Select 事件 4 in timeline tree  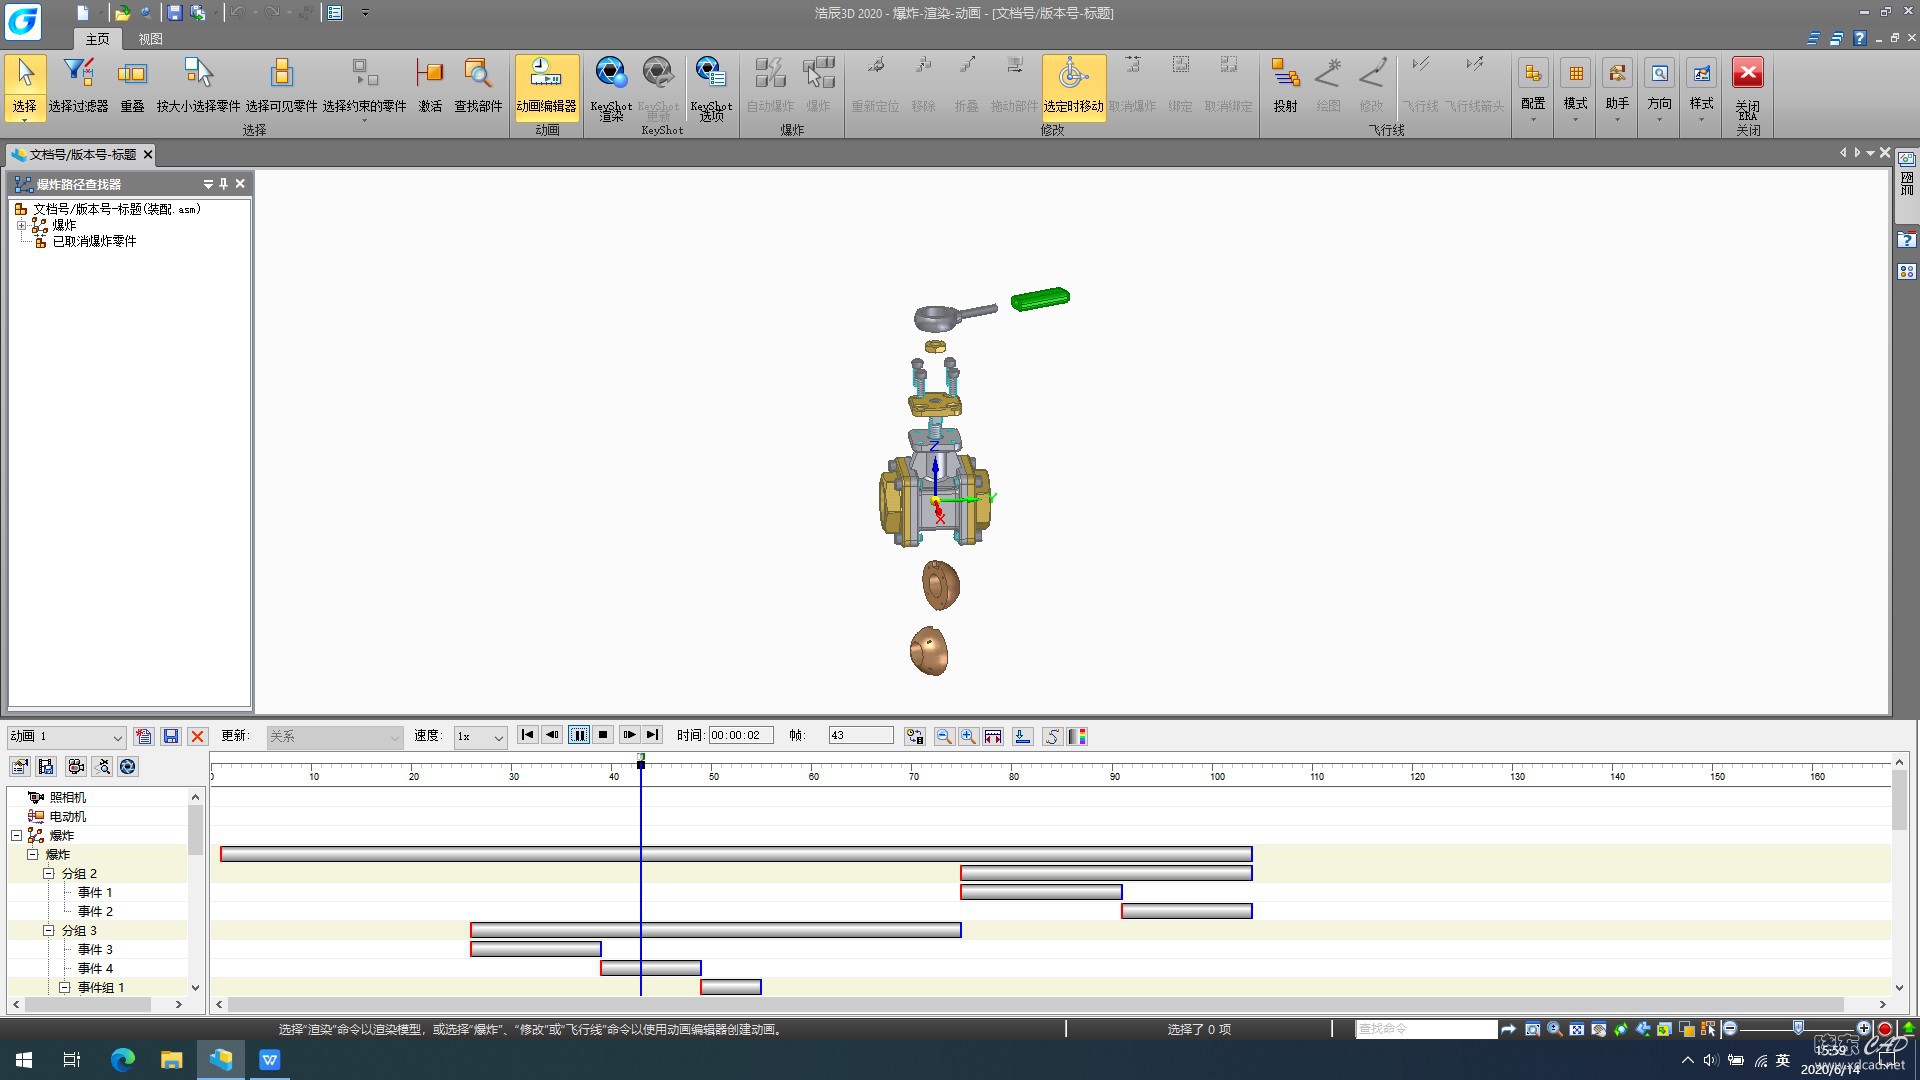(95, 968)
